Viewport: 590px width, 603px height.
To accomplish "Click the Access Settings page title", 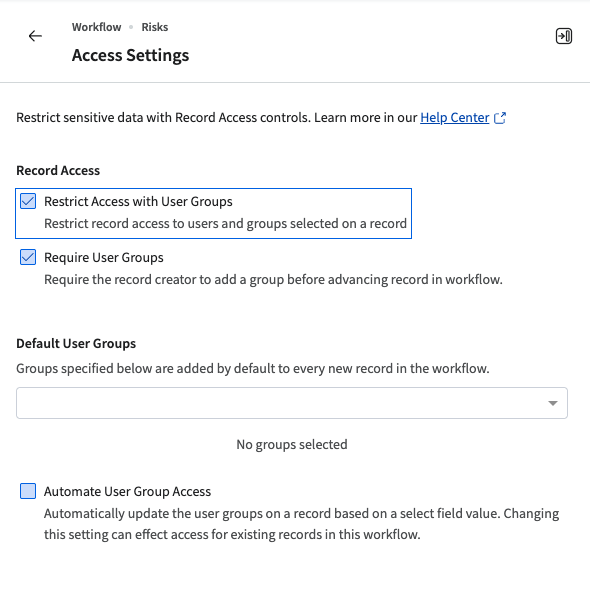I will [x=130, y=55].
